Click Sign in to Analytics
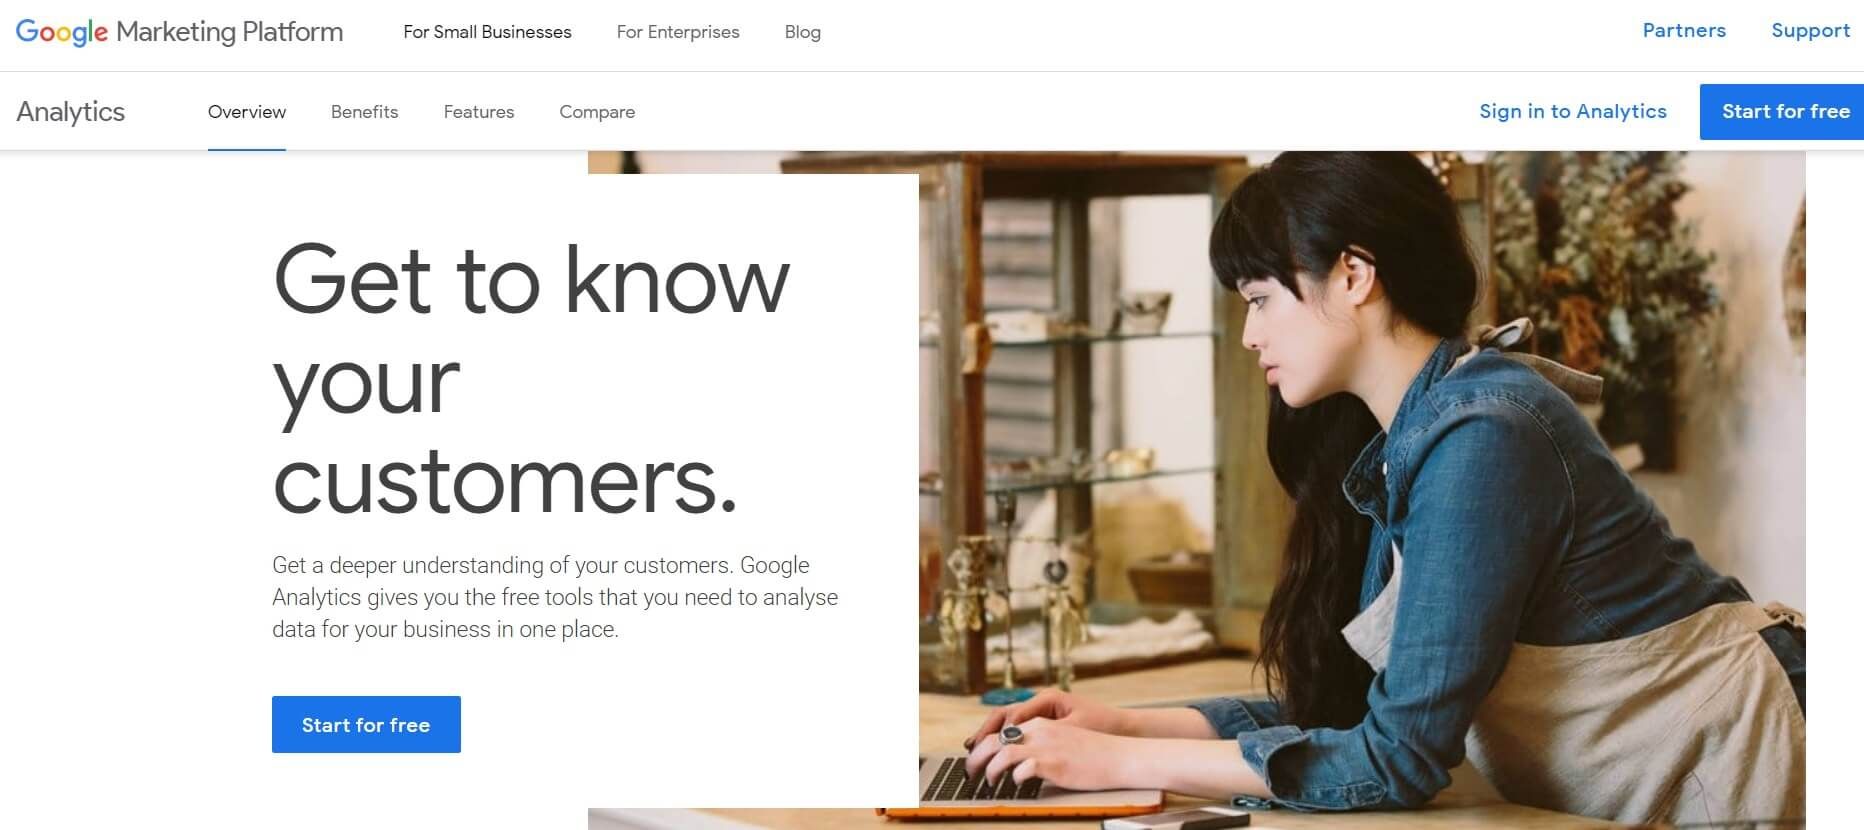Viewport: 1864px width, 830px height. pyautogui.click(x=1573, y=112)
